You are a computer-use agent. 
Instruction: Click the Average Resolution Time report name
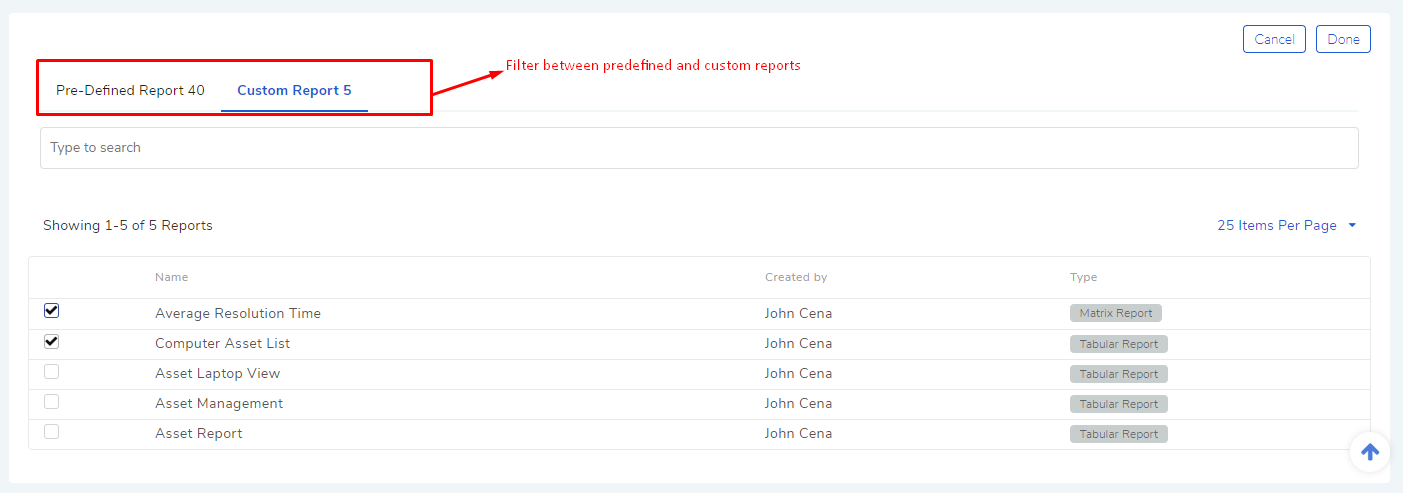pyautogui.click(x=238, y=313)
